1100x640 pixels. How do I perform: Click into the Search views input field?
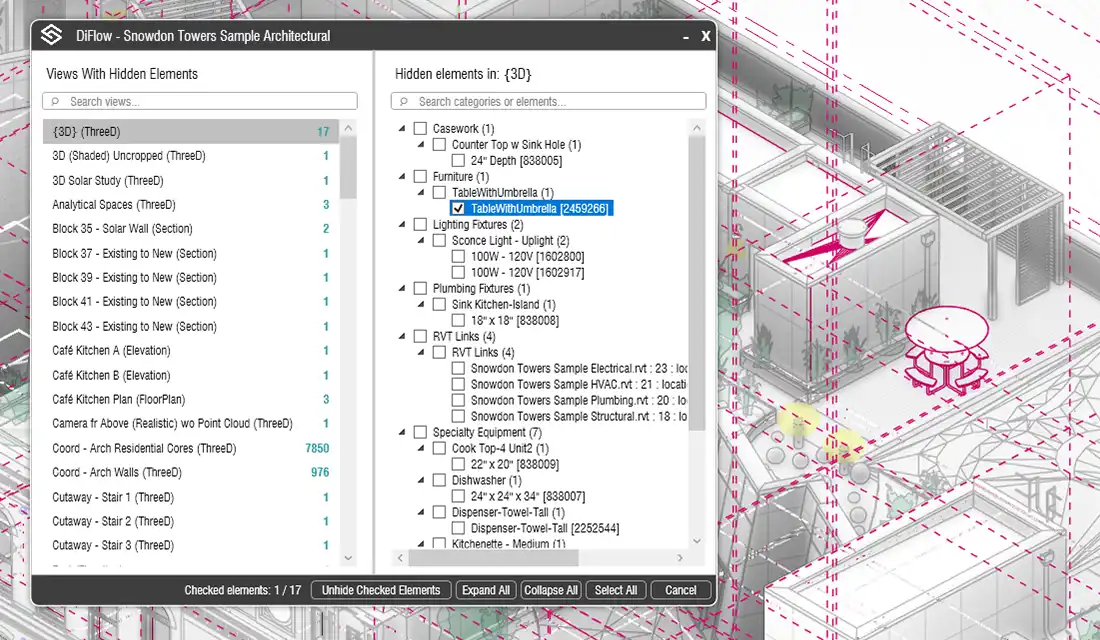pyautogui.click(x=205, y=102)
